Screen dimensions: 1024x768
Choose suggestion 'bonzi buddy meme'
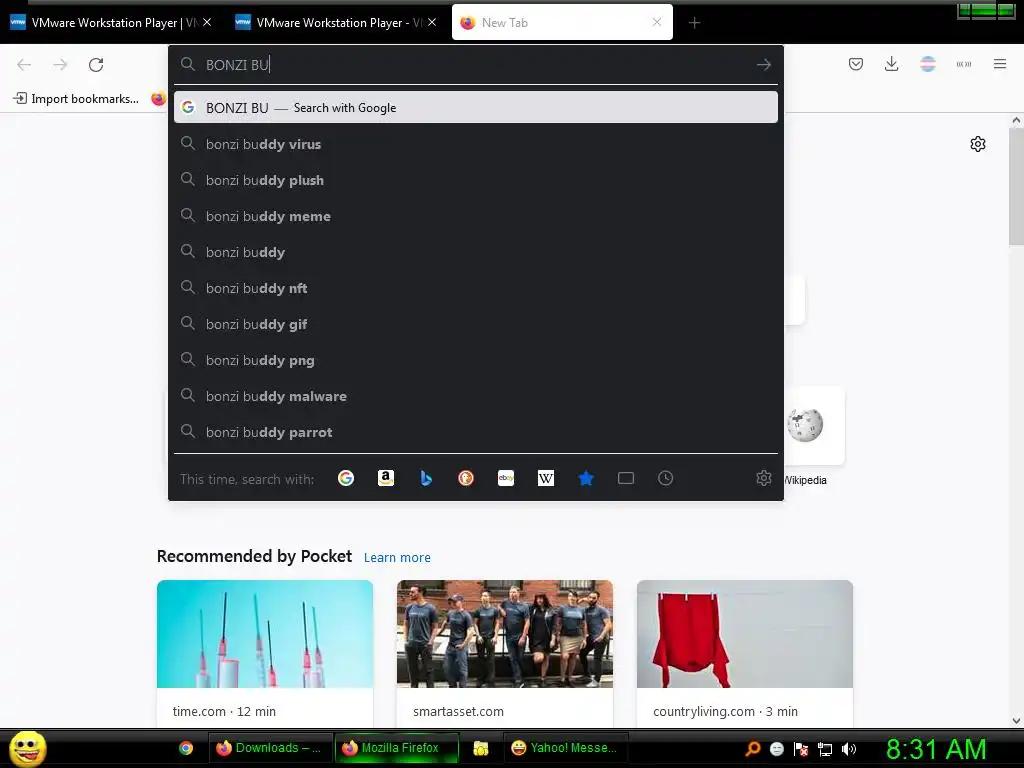click(x=475, y=216)
